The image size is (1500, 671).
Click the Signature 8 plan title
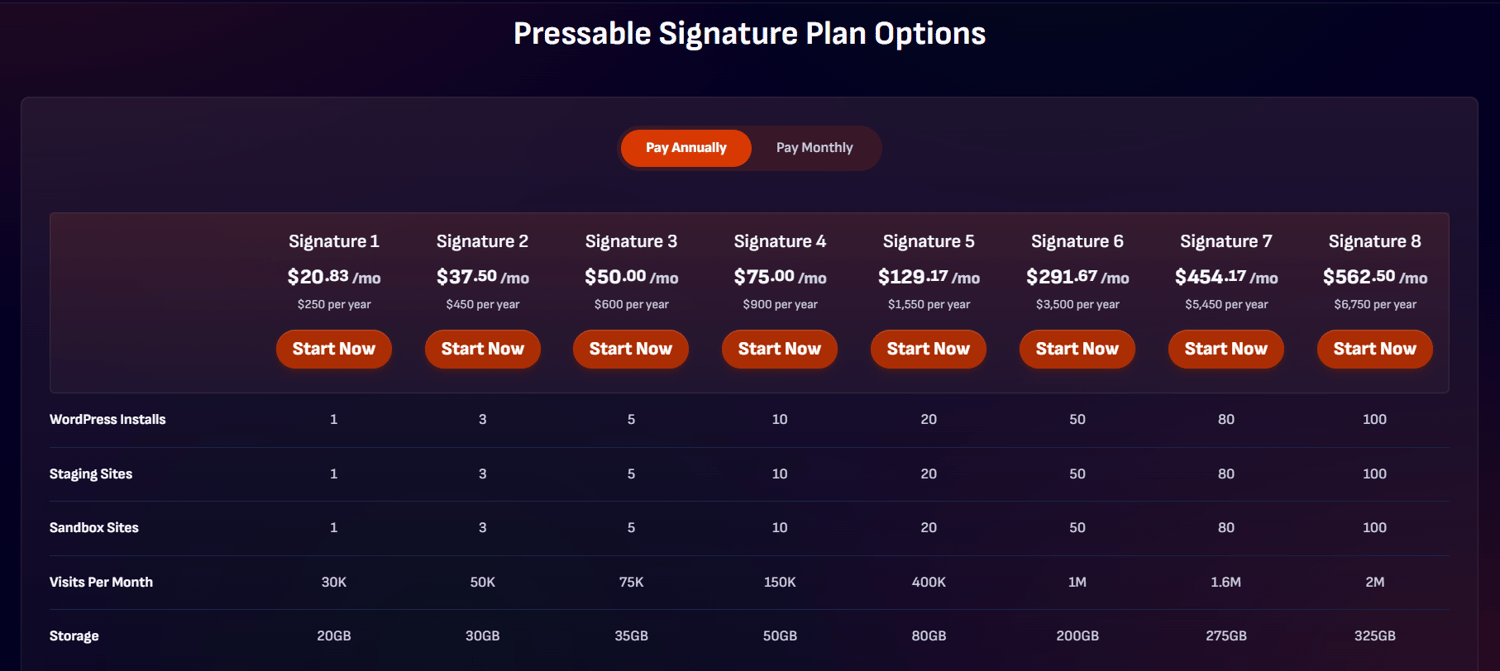coord(1374,241)
